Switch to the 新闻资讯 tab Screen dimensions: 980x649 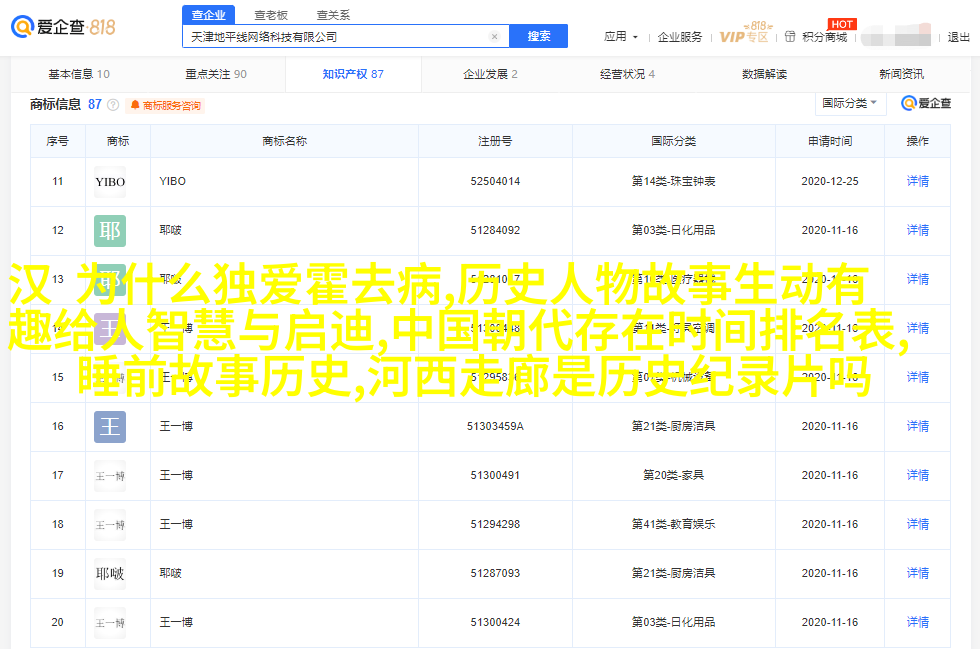click(x=901, y=74)
